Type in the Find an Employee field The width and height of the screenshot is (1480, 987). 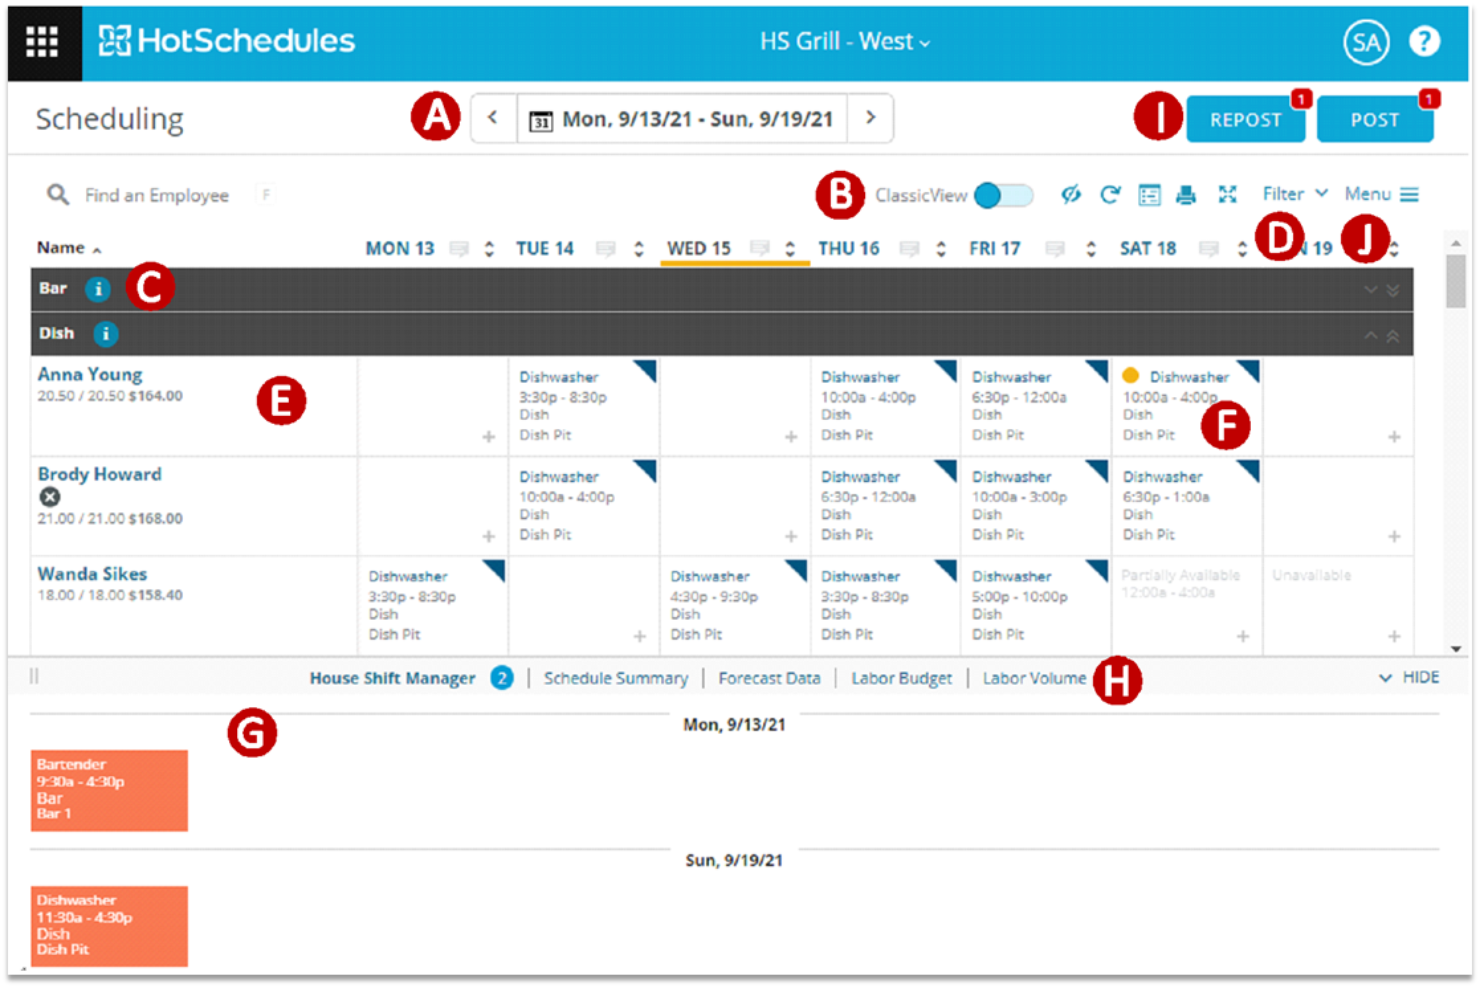(x=160, y=194)
